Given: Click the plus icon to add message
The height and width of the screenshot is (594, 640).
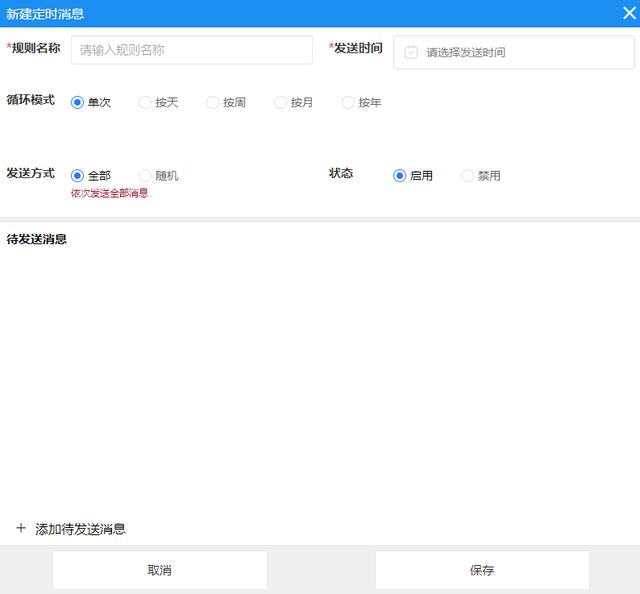Looking at the screenshot, I should tap(21, 528).
